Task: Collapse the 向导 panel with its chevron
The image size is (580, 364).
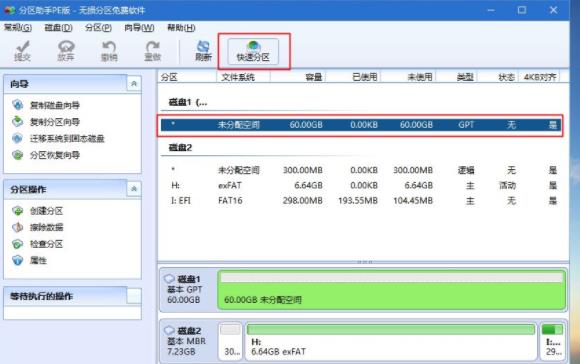Action: 134,84
